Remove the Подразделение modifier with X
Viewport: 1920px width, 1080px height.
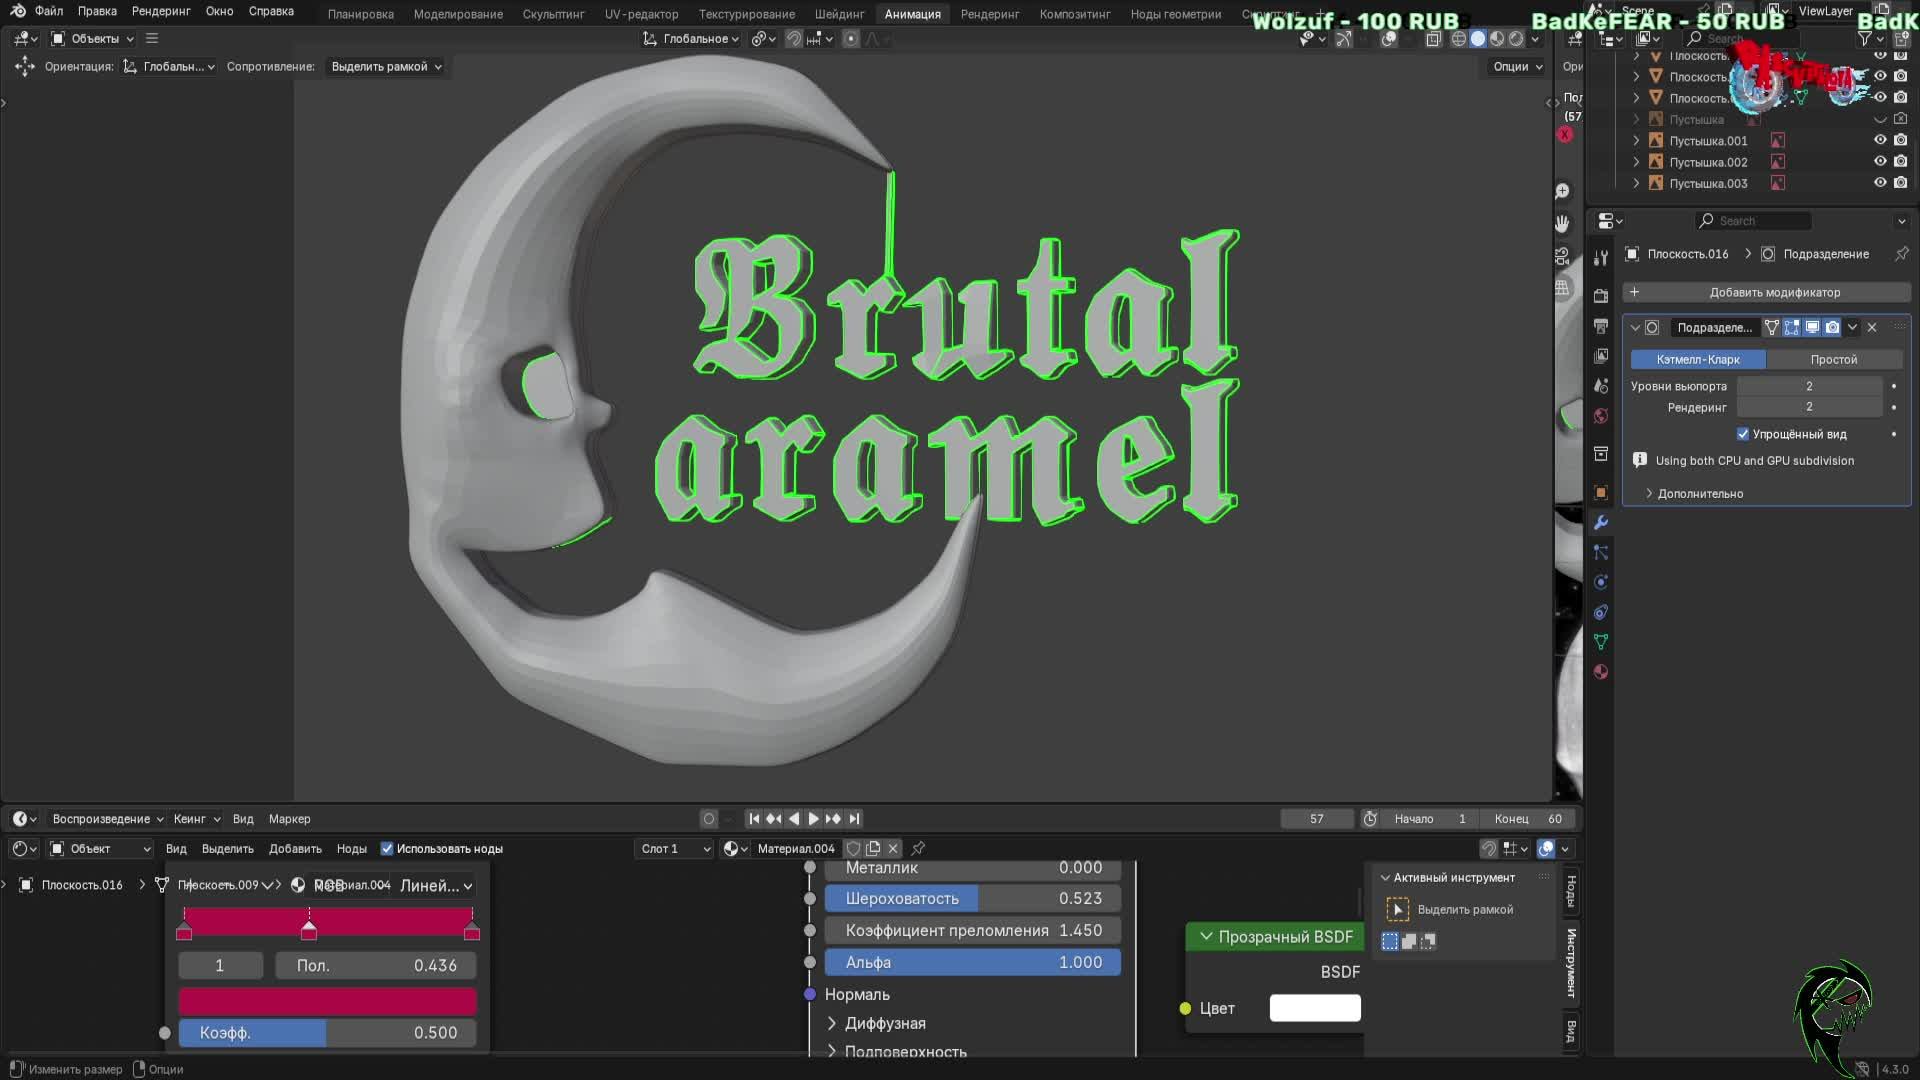coord(1872,328)
